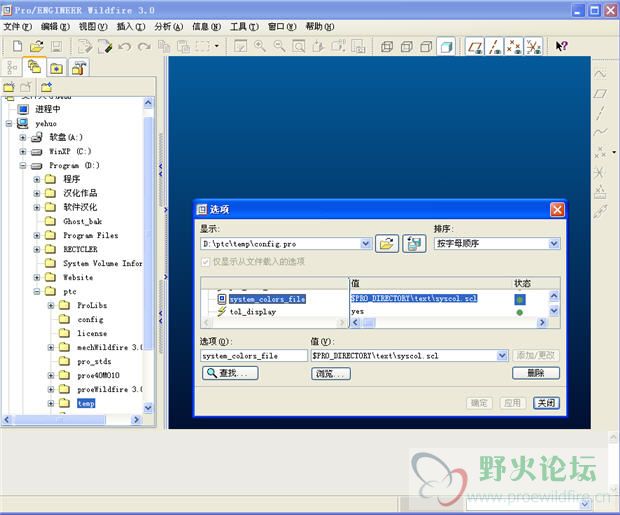Open the 排序 sort order dropdown

click(554, 243)
